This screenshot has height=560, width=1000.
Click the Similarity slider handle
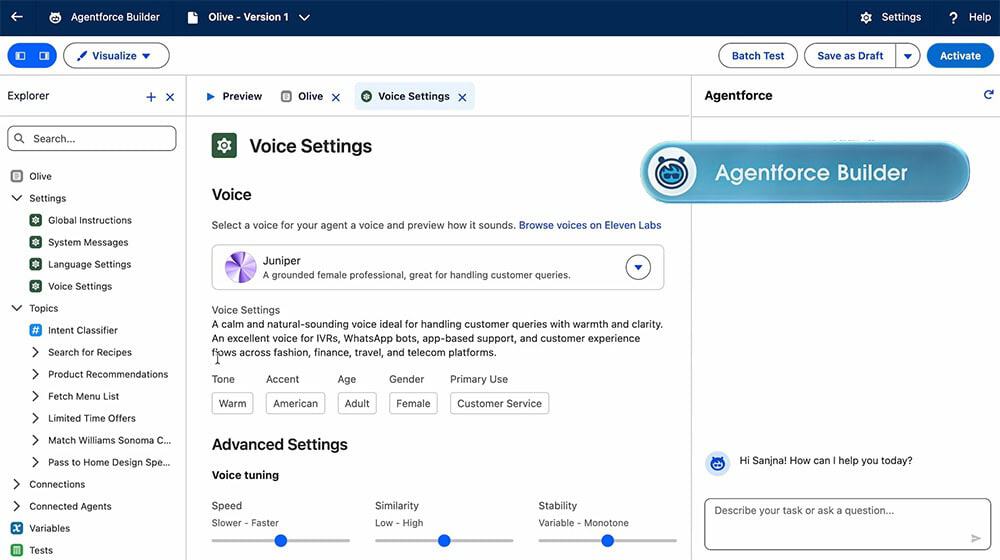[x=444, y=541]
